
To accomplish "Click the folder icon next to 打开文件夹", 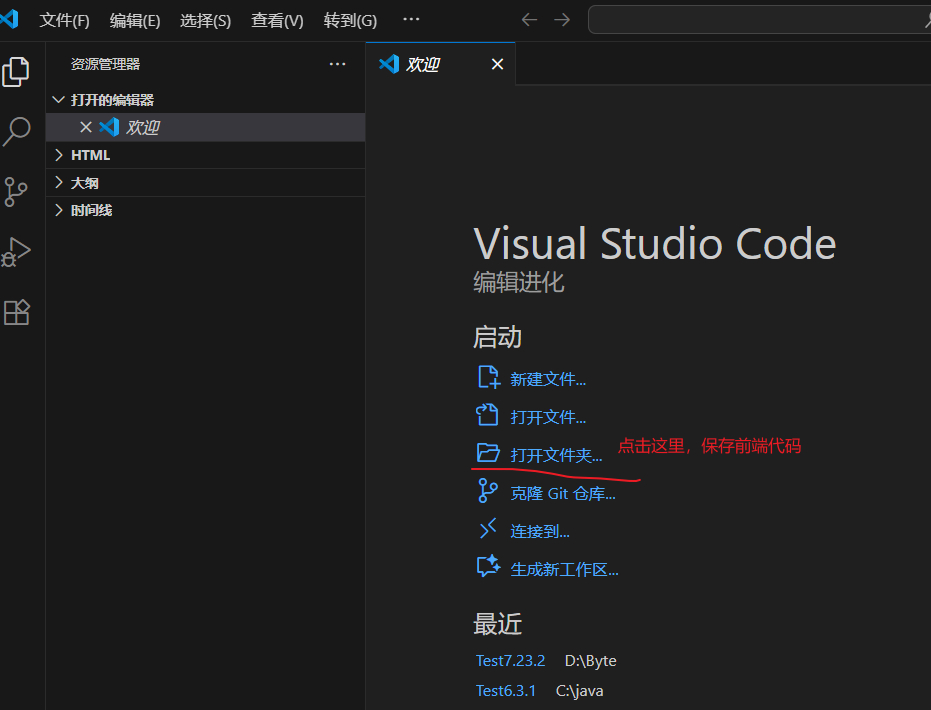I will [x=488, y=452].
